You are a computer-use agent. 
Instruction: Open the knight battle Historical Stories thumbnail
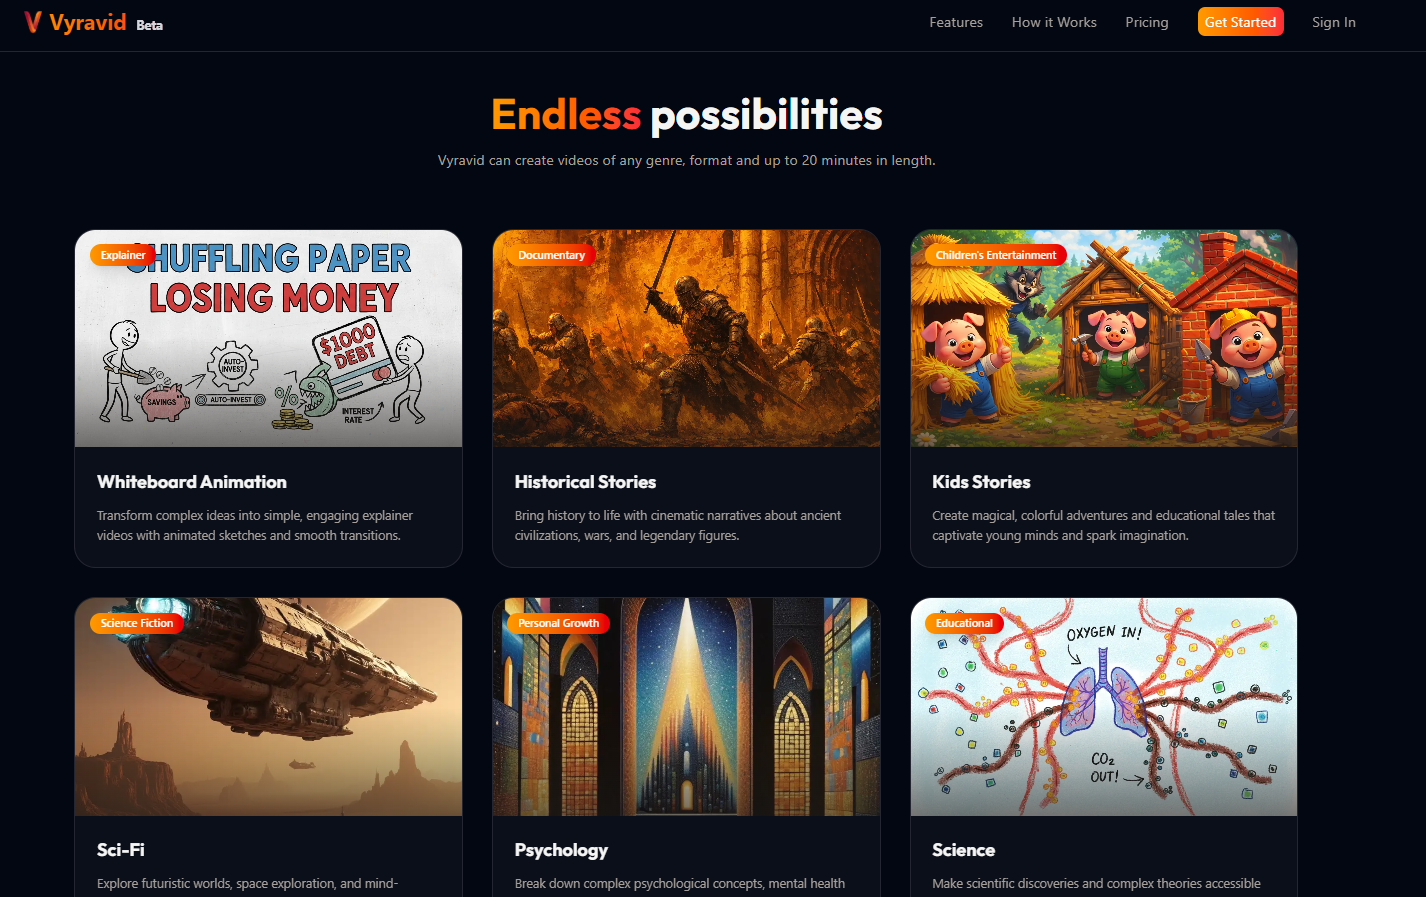(x=686, y=339)
